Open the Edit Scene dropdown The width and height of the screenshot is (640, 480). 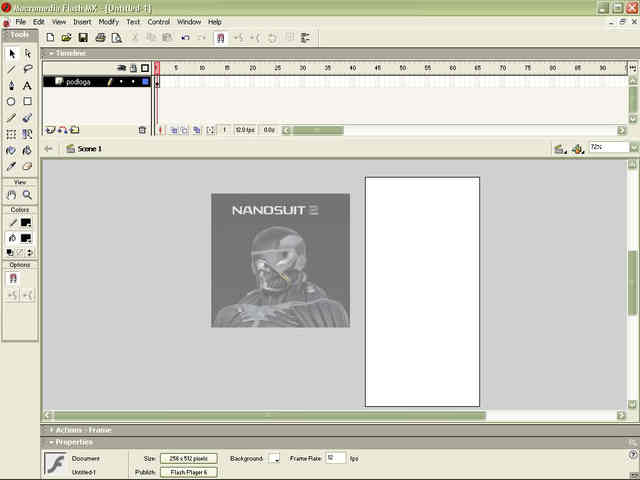[x=560, y=149]
